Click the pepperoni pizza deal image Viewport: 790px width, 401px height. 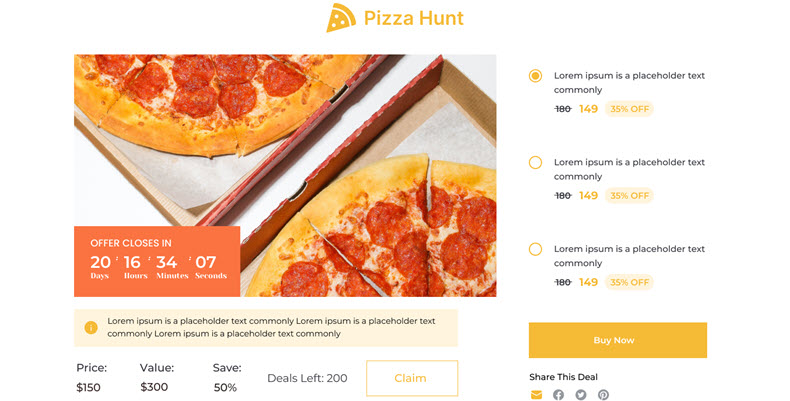285,175
